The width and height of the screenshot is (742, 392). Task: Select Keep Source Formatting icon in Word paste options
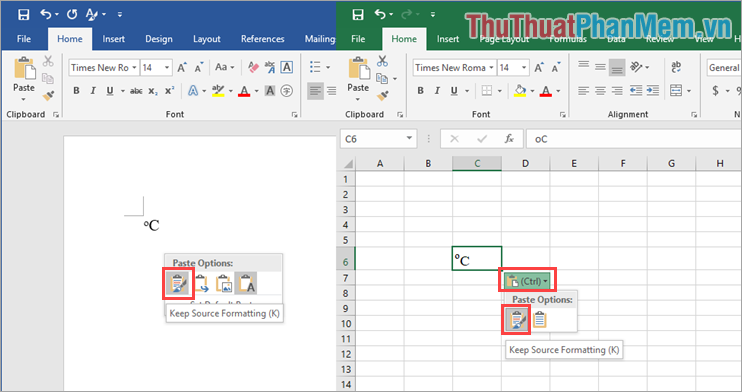coord(178,284)
